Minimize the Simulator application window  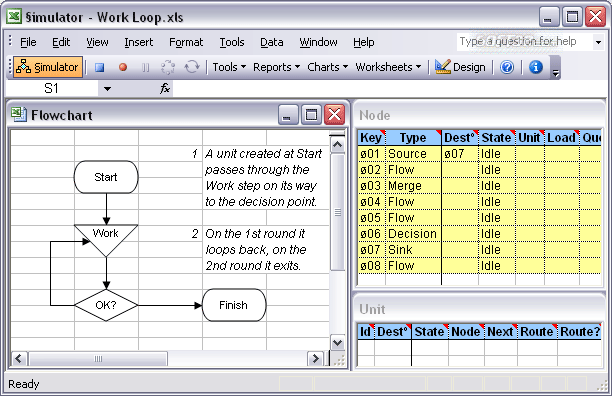pyautogui.click(x=549, y=17)
